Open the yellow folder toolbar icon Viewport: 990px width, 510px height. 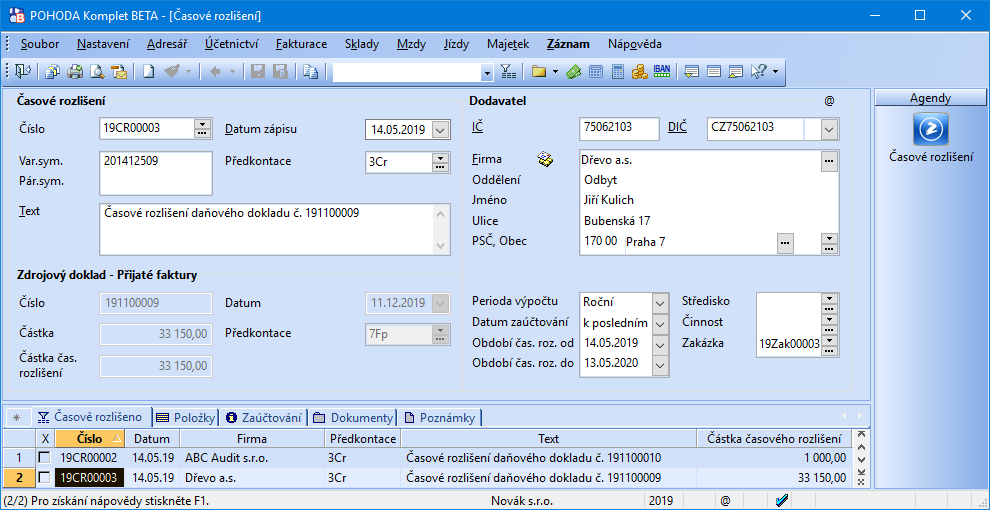[x=539, y=72]
